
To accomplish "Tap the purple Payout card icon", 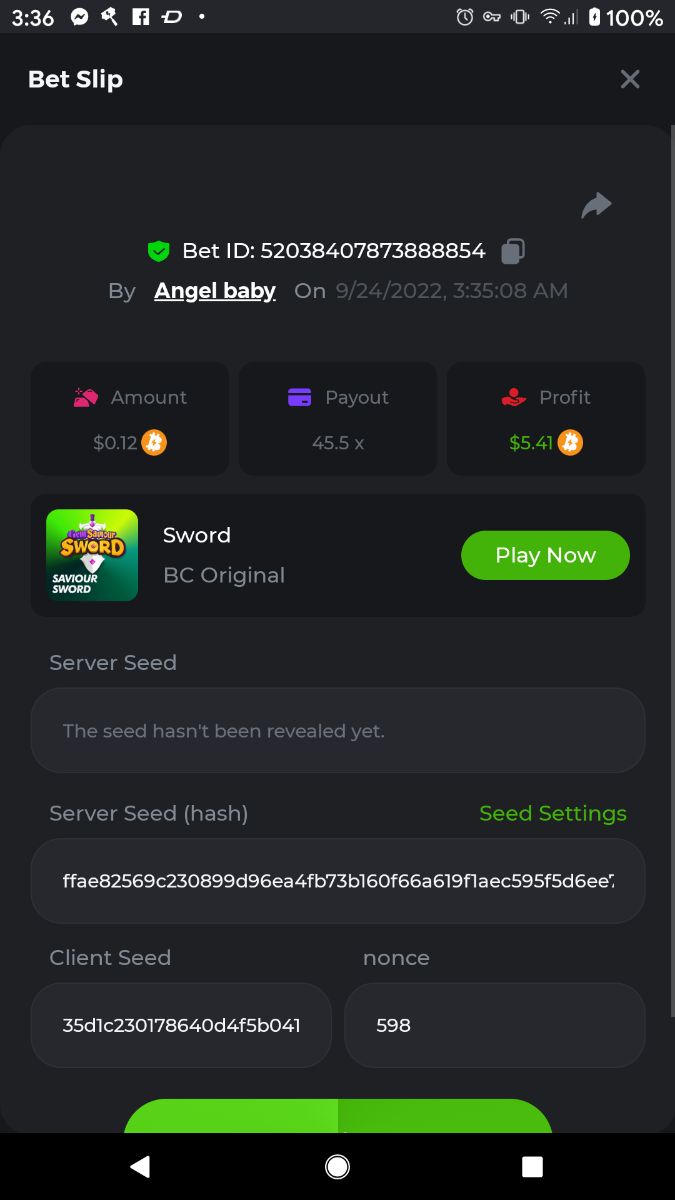I will click(x=299, y=397).
